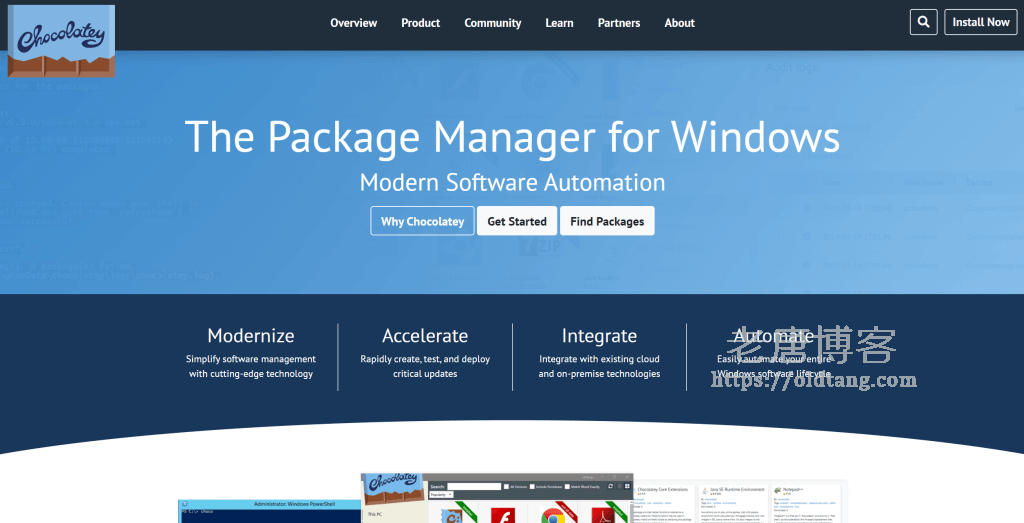Viewport: 1024px width, 523px height.
Task: Open the Partners menu
Action: pos(619,23)
